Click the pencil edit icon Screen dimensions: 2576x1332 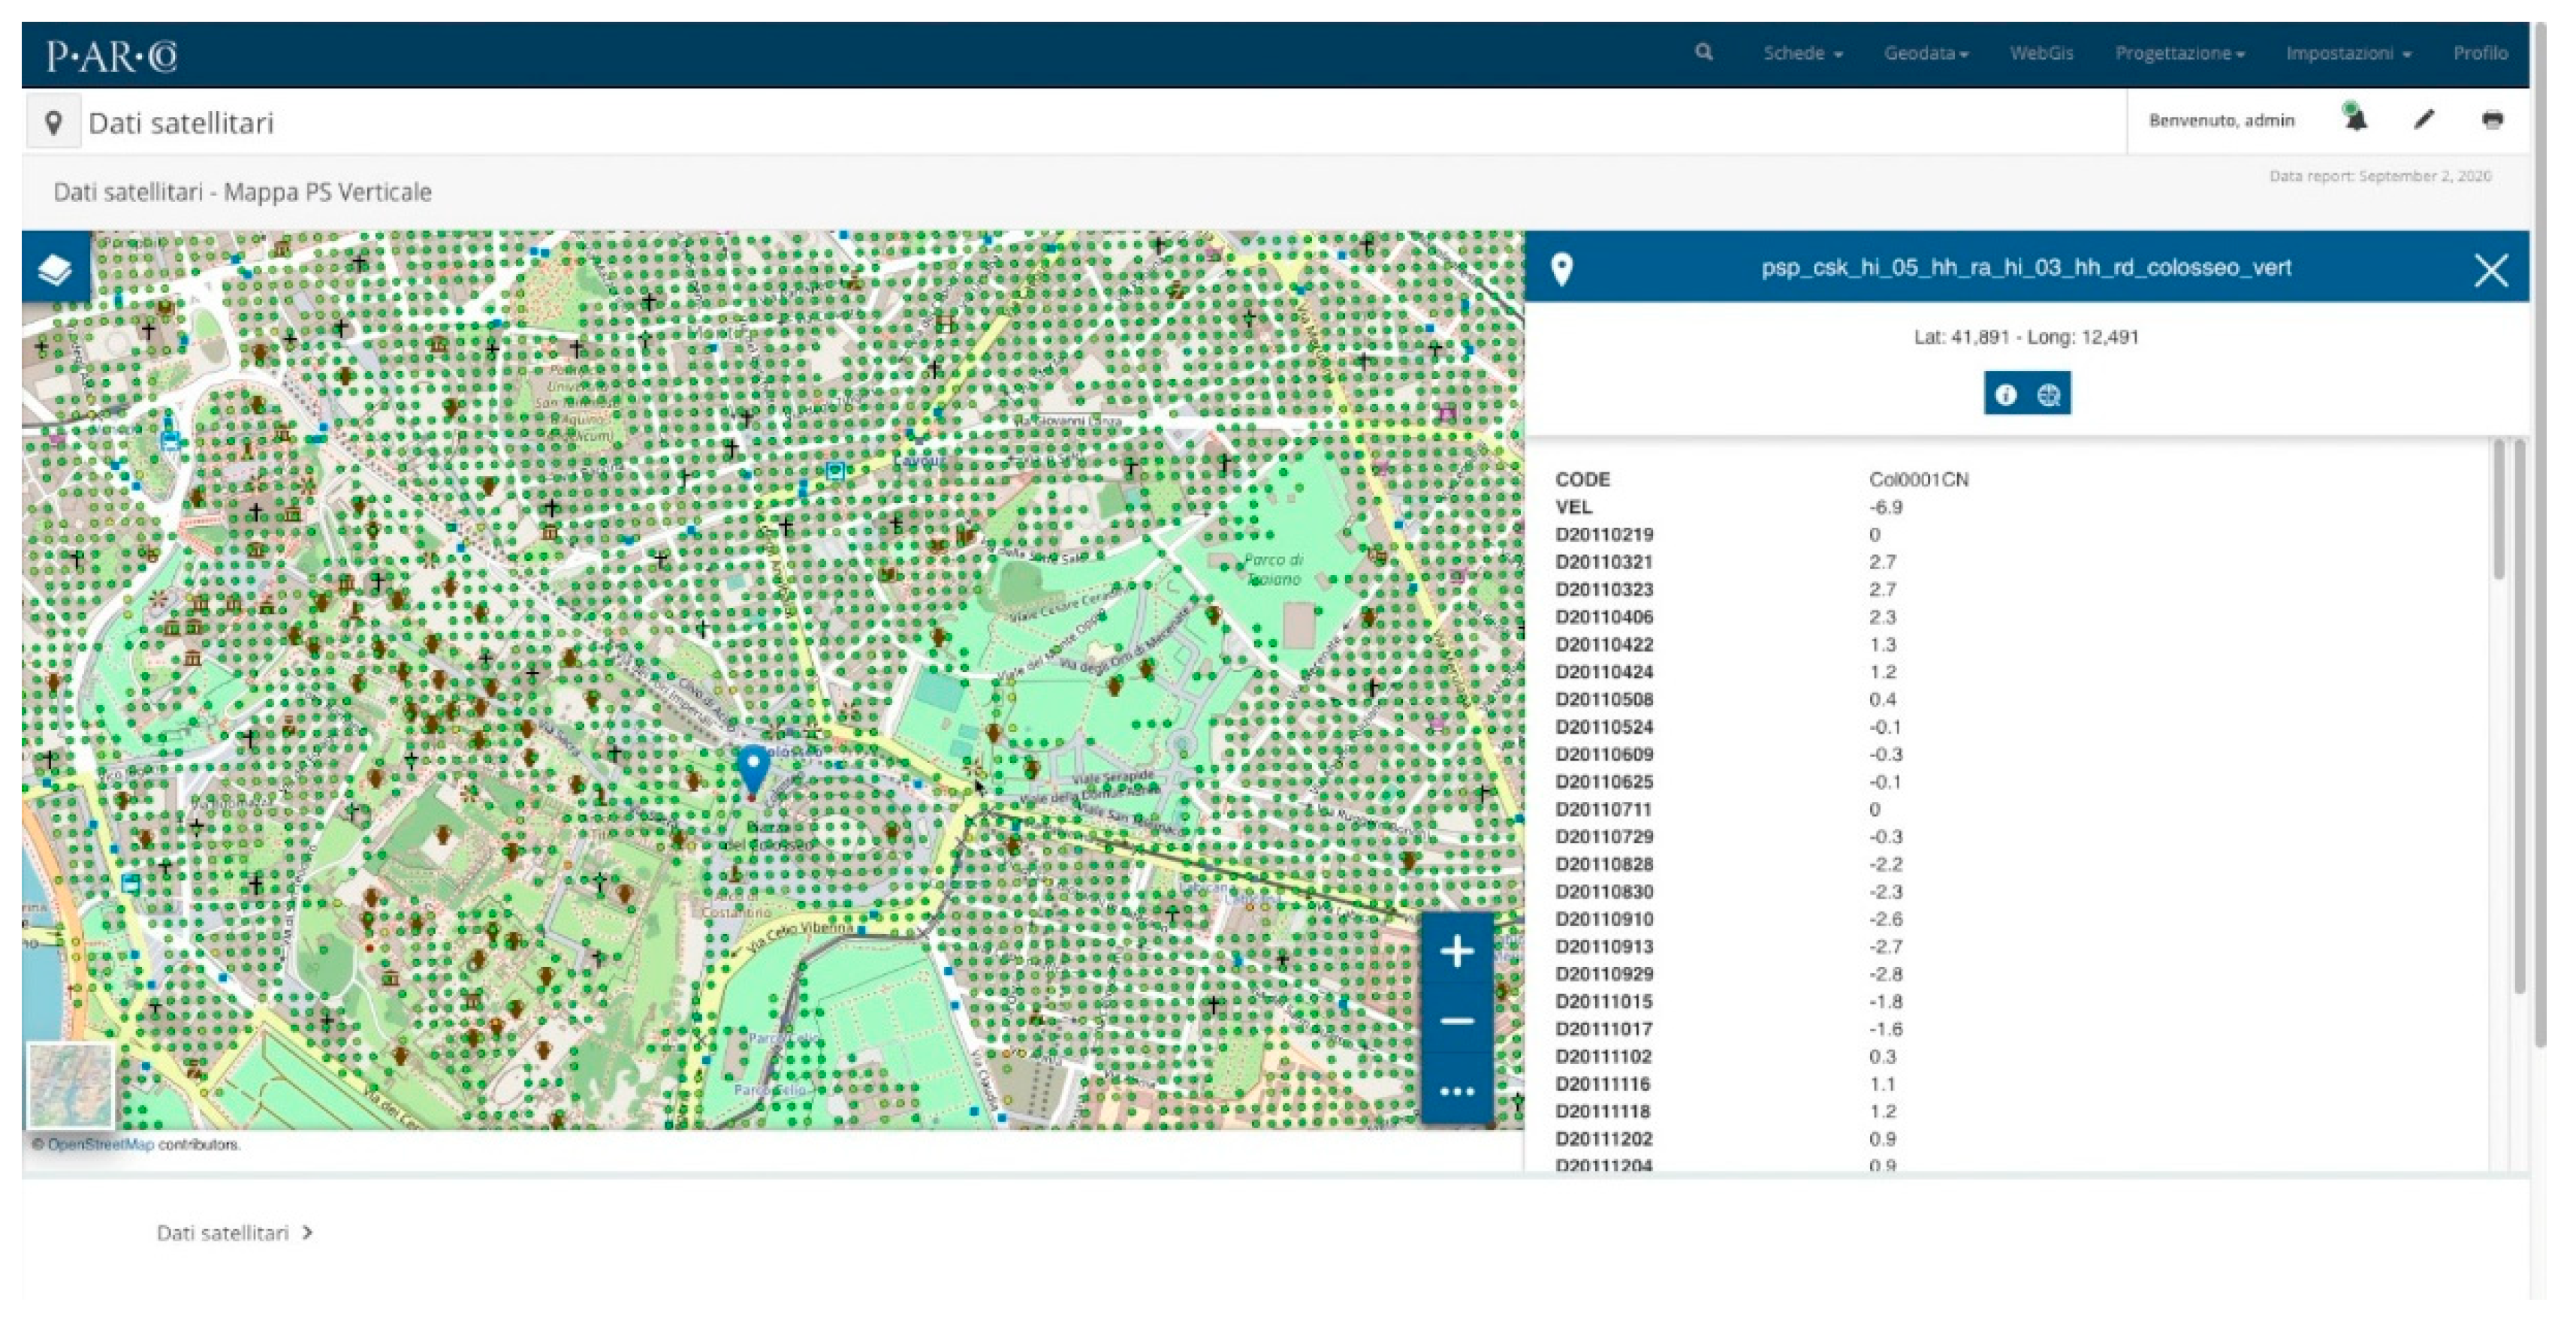[2424, 120]
